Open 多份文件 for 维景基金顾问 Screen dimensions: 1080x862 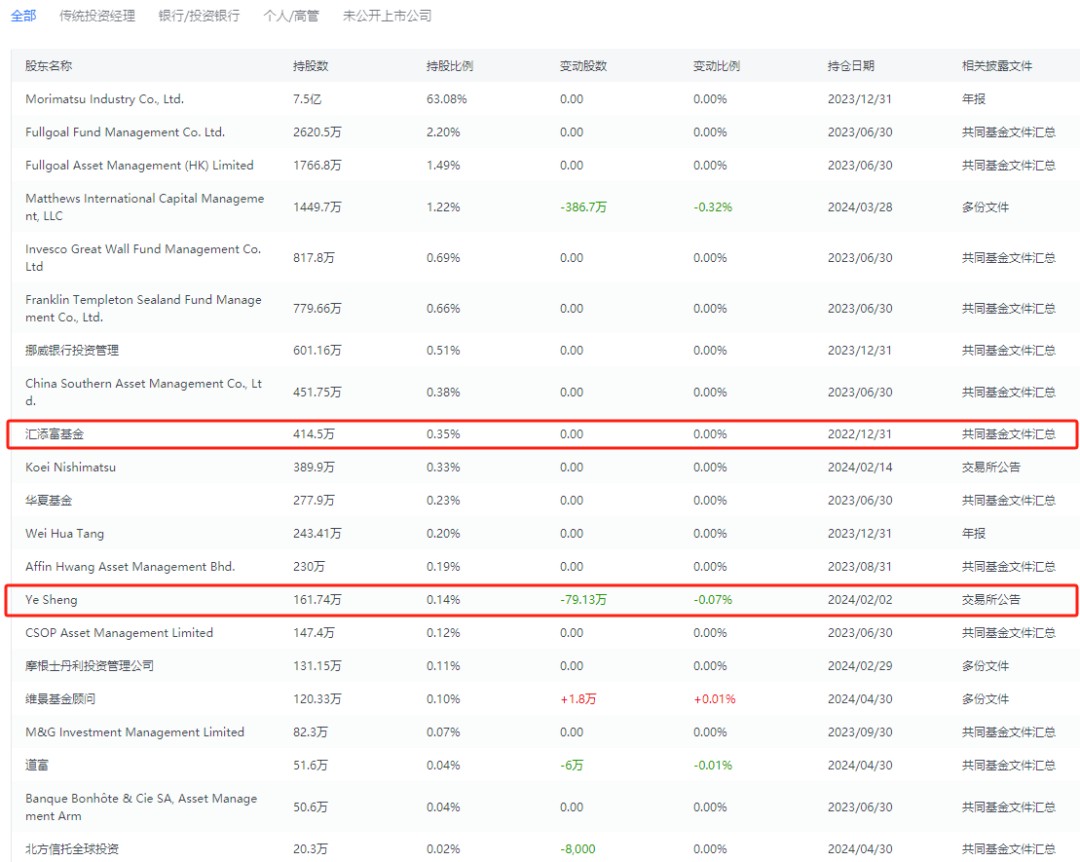986,699
